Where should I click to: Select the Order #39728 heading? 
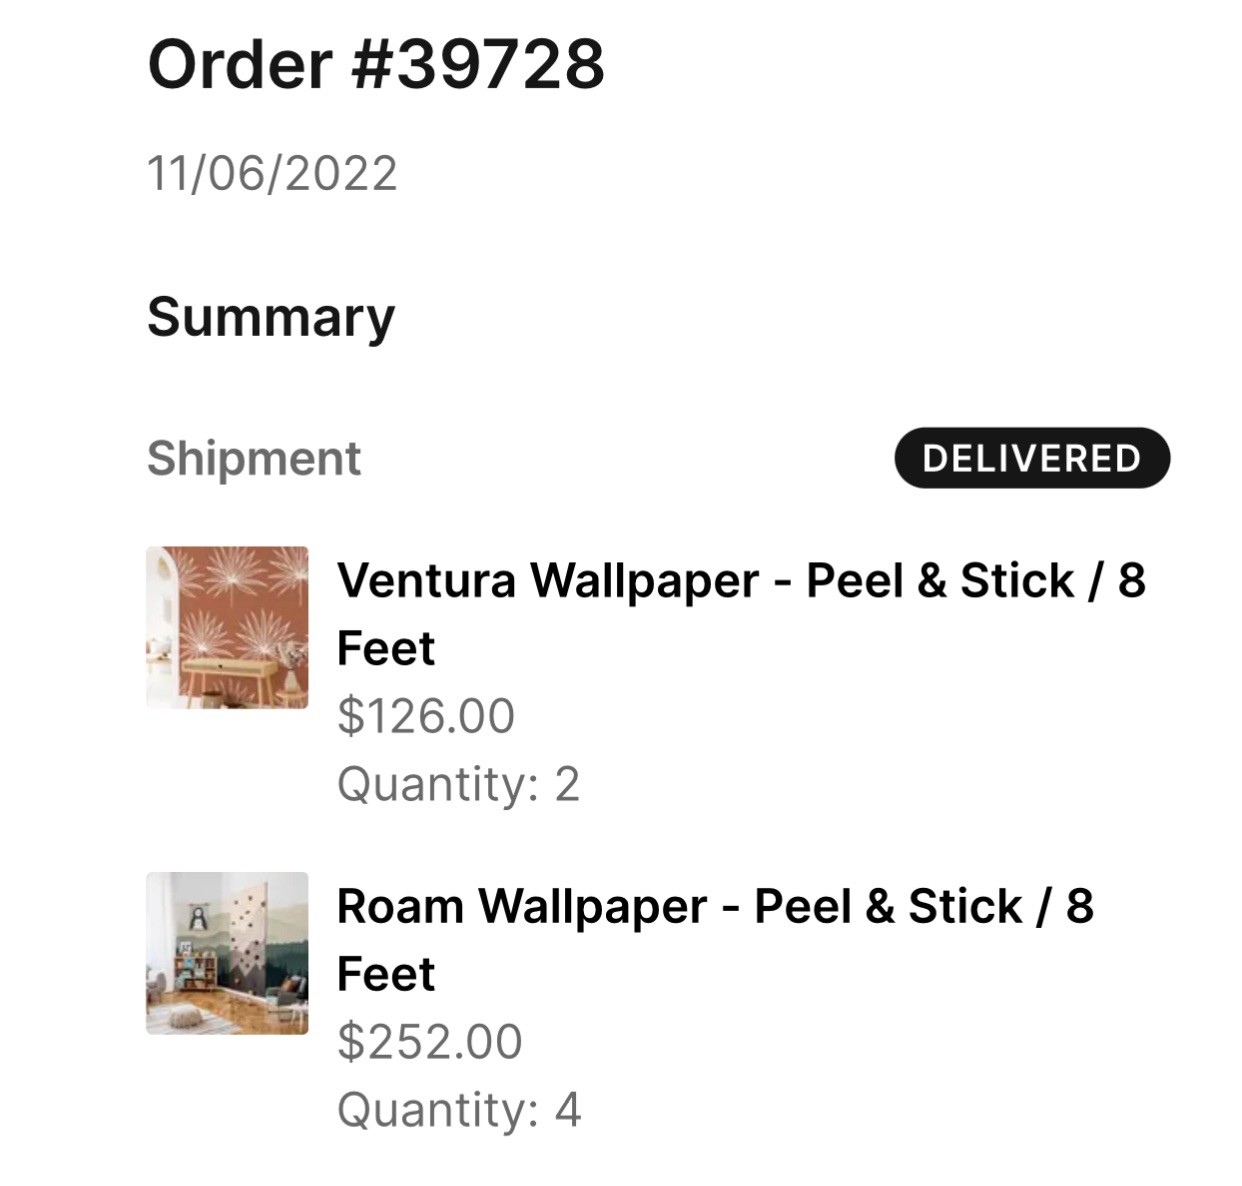375,64
